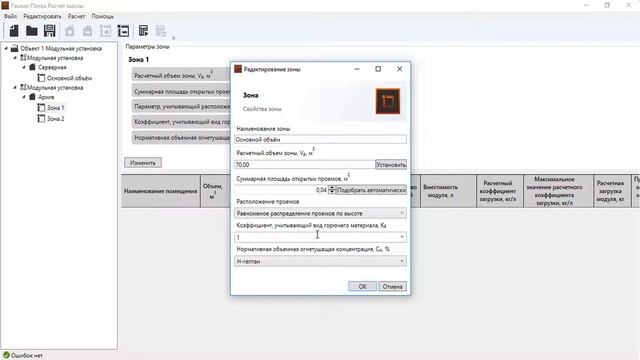Image resolution: width=640 pixels, height=360 pixels.
Task: Click the Объем column header
Action: (x=215, y=191)
